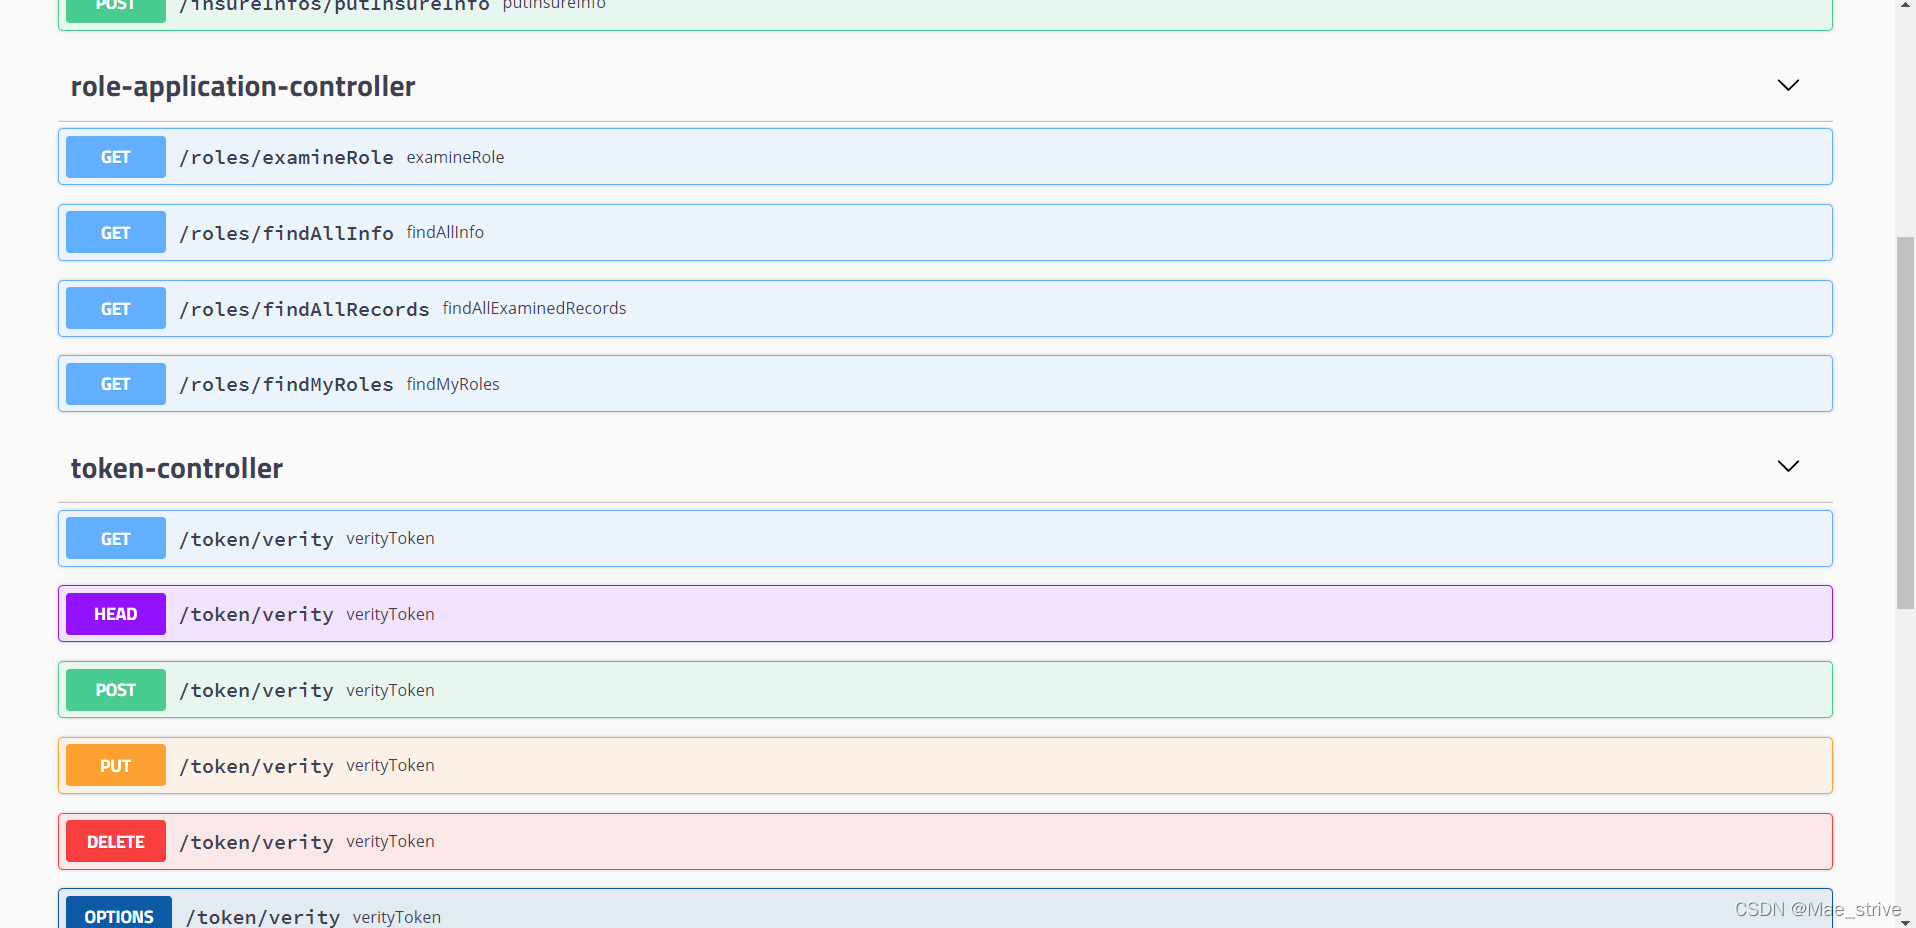Click verityToken summary in GET row
1916x928 pixels.
click(x=390, y=538)
